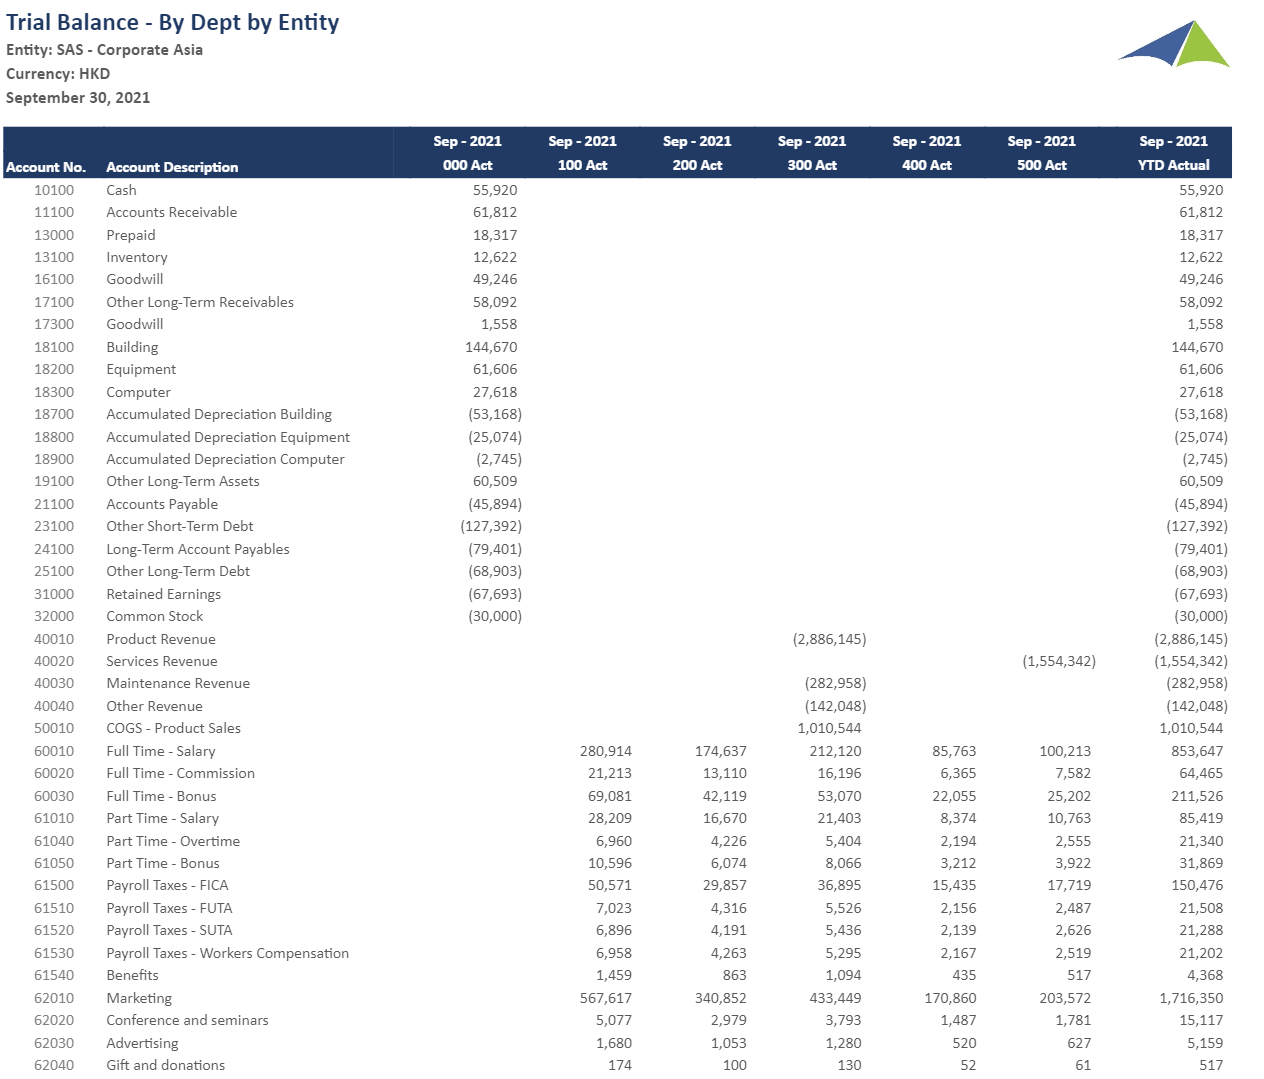Screen dimensions: 1264x1079
Task: Click the 300 Act column header
Action: tap(812, 165)
